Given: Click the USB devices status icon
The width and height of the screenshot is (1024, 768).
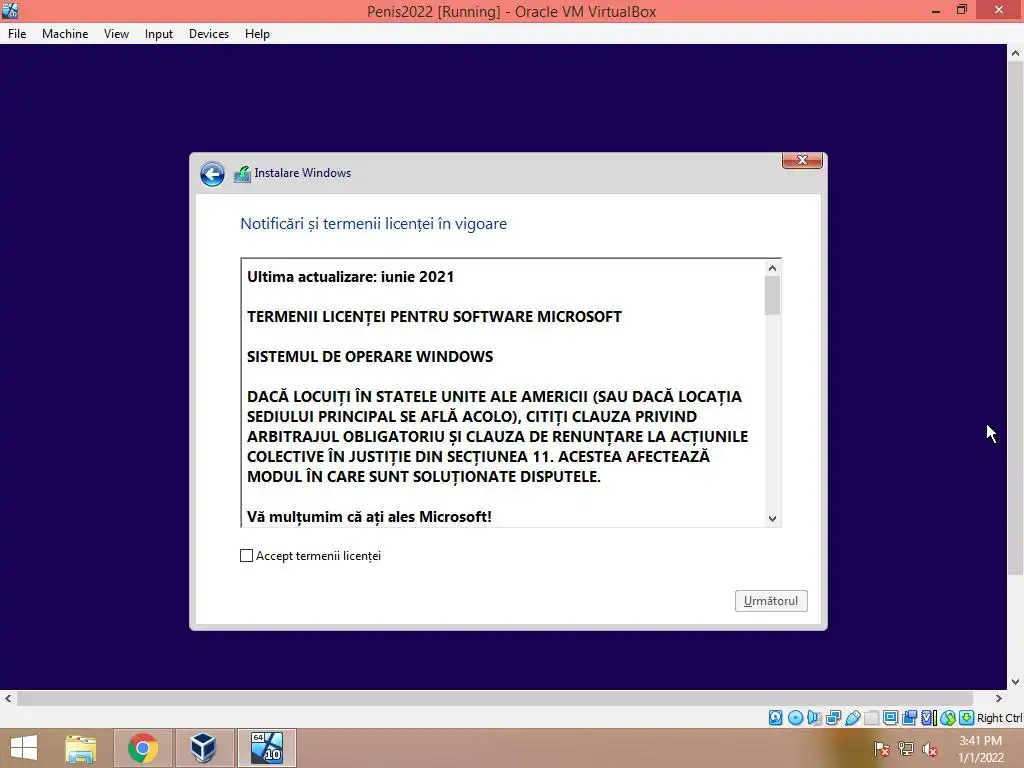Looking at the screenshot, I should coord(852,718).
